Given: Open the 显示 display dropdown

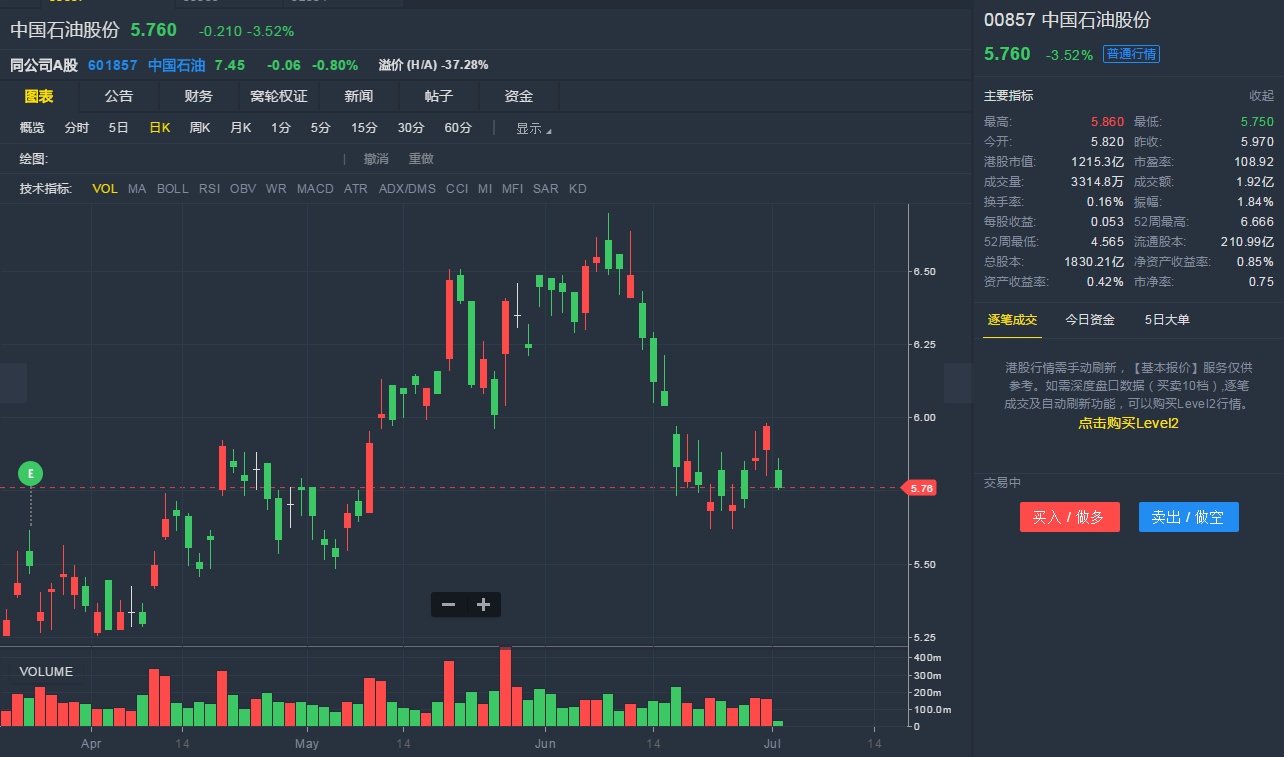Looking at the screenshot, I should click(x=532, y=128).
